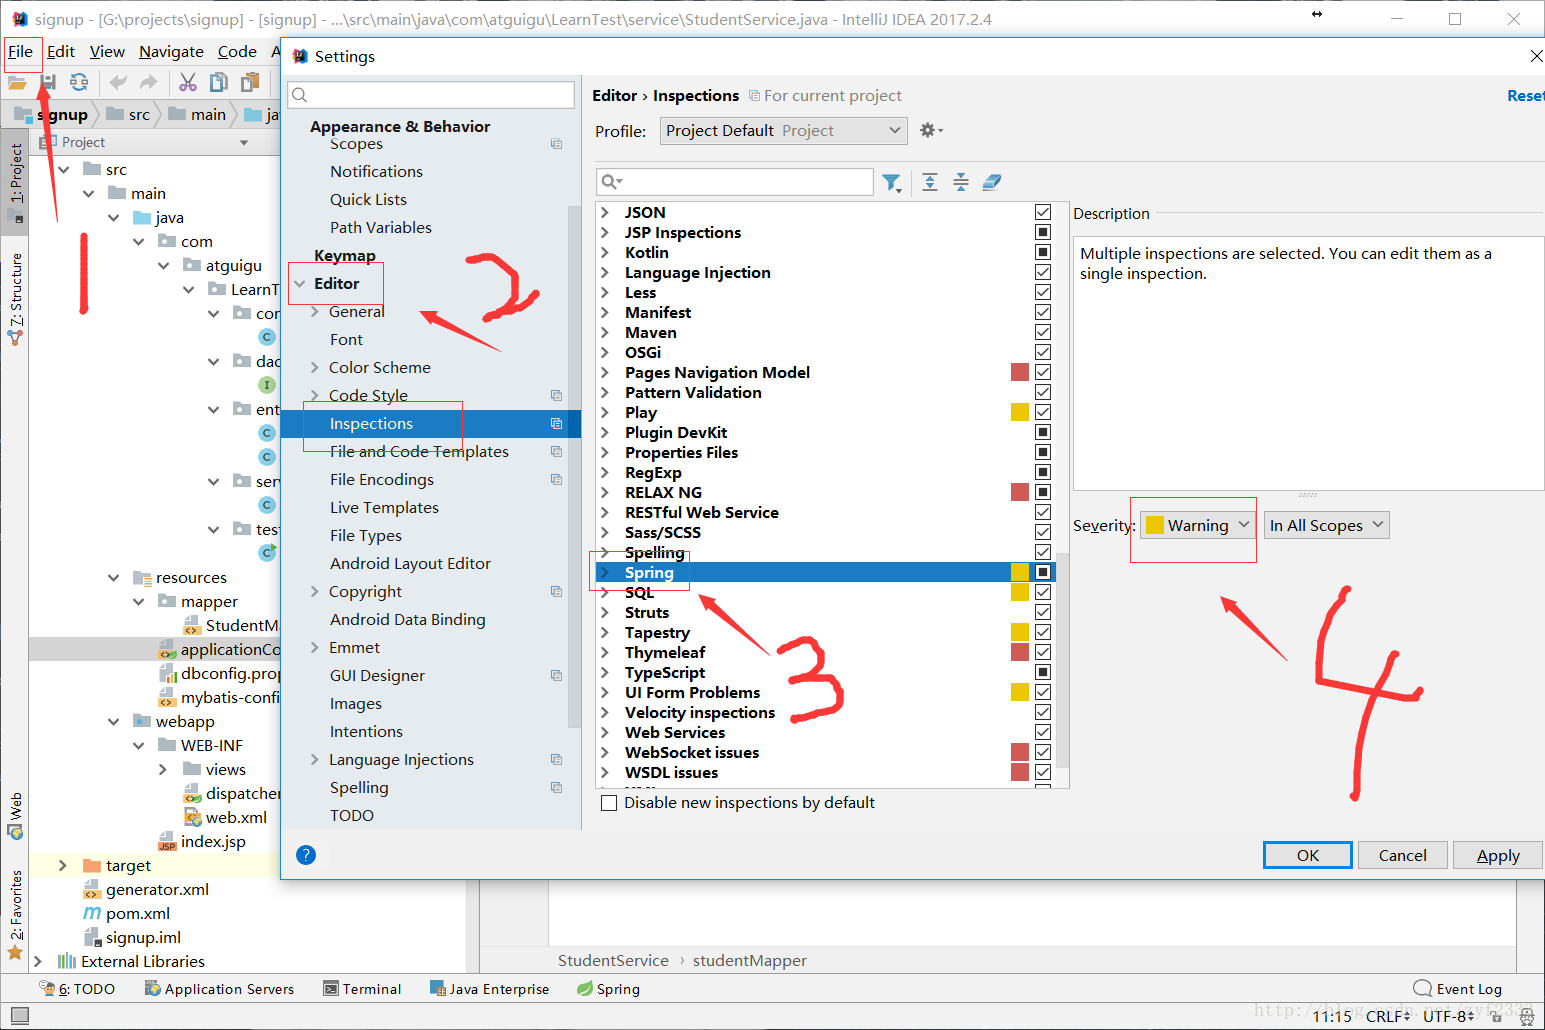Click the Paste toolbar icon

pyautogui.click(x=250, y=82)
